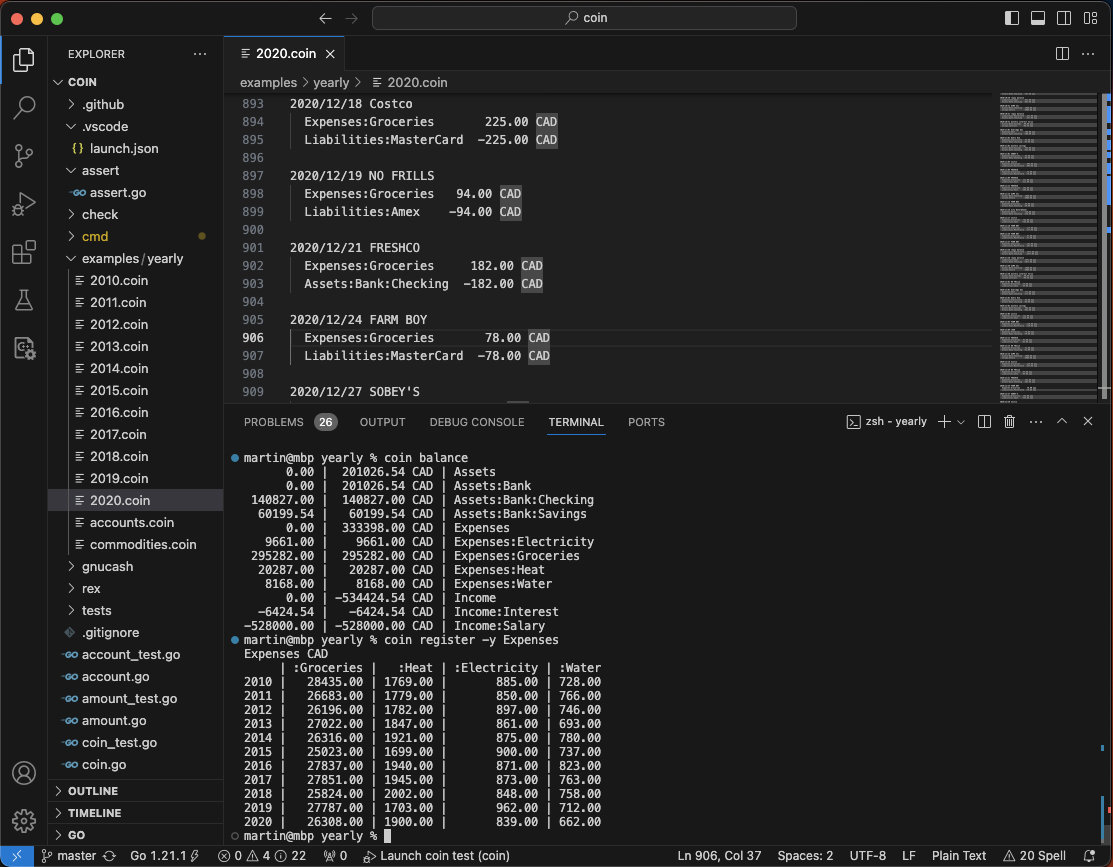The width and height of the screenshot is (1113, 867).
Task: Switch to the PROBLEMS tab
Action: pos(273,422)
